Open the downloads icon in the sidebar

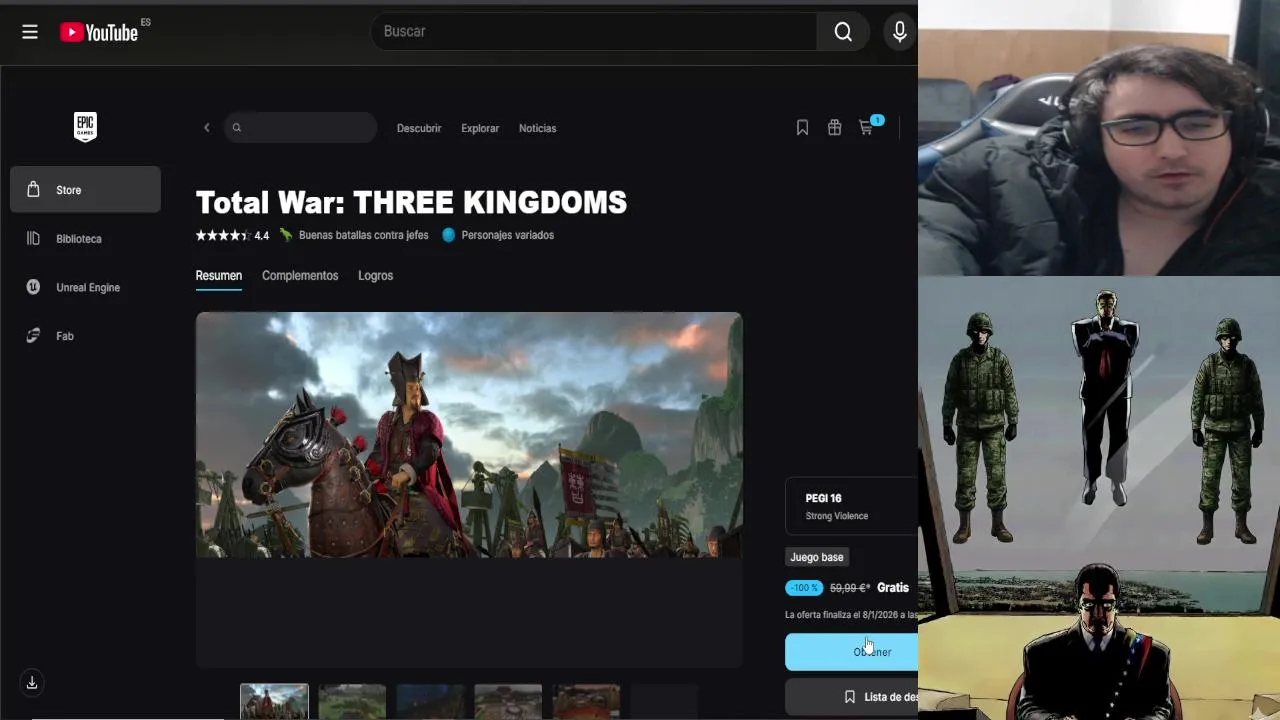point(32,682)
